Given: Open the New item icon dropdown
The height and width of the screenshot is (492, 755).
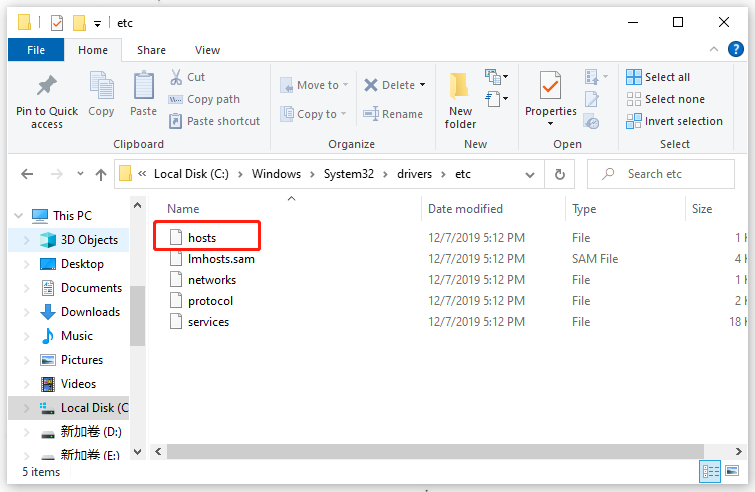Looking at the screenshot, I should point(496,77).
